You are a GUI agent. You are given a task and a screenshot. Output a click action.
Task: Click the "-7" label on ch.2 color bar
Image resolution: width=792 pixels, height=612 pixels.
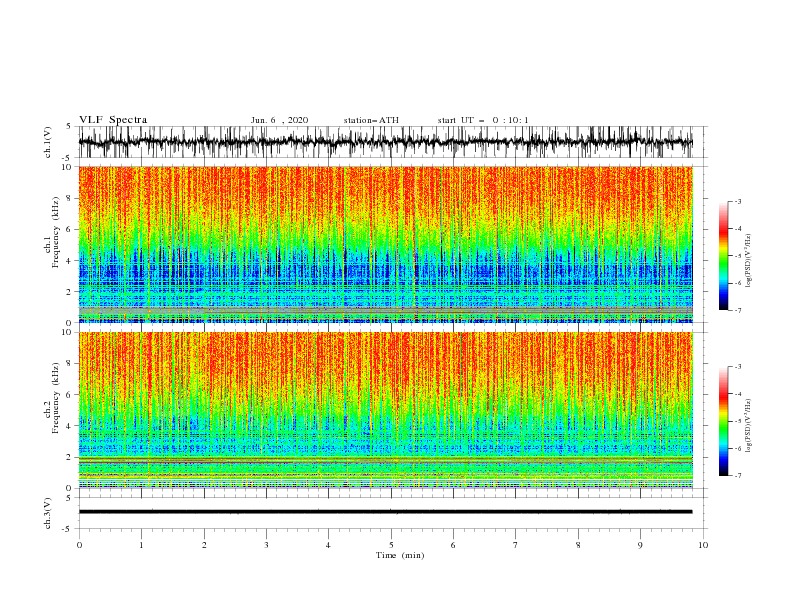click(x=738, y=476)
